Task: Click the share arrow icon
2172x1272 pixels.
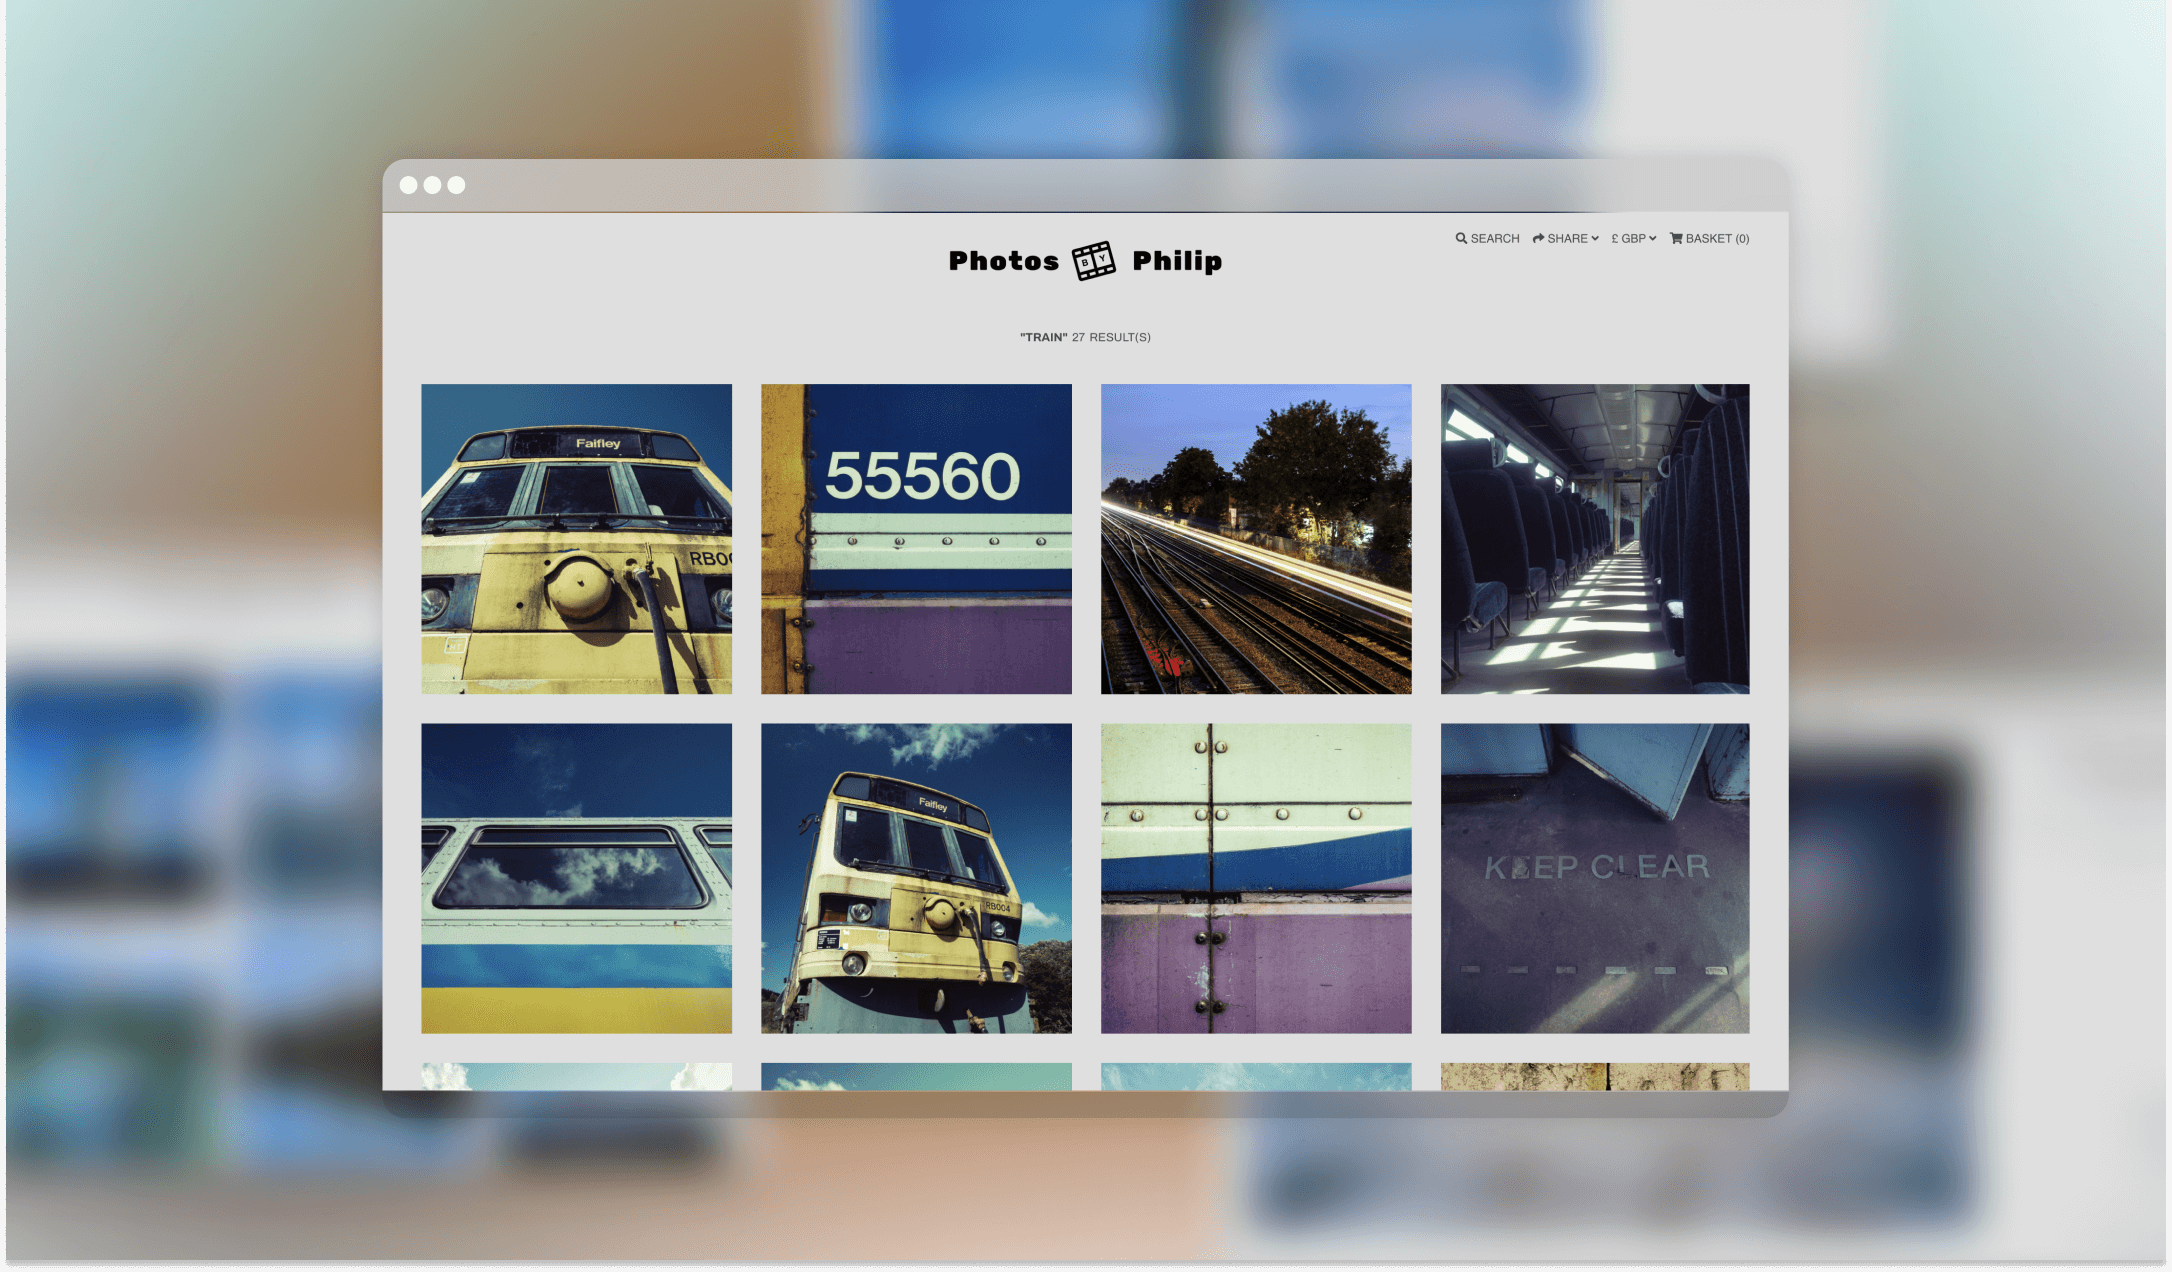Action: tap(1538, 238)
